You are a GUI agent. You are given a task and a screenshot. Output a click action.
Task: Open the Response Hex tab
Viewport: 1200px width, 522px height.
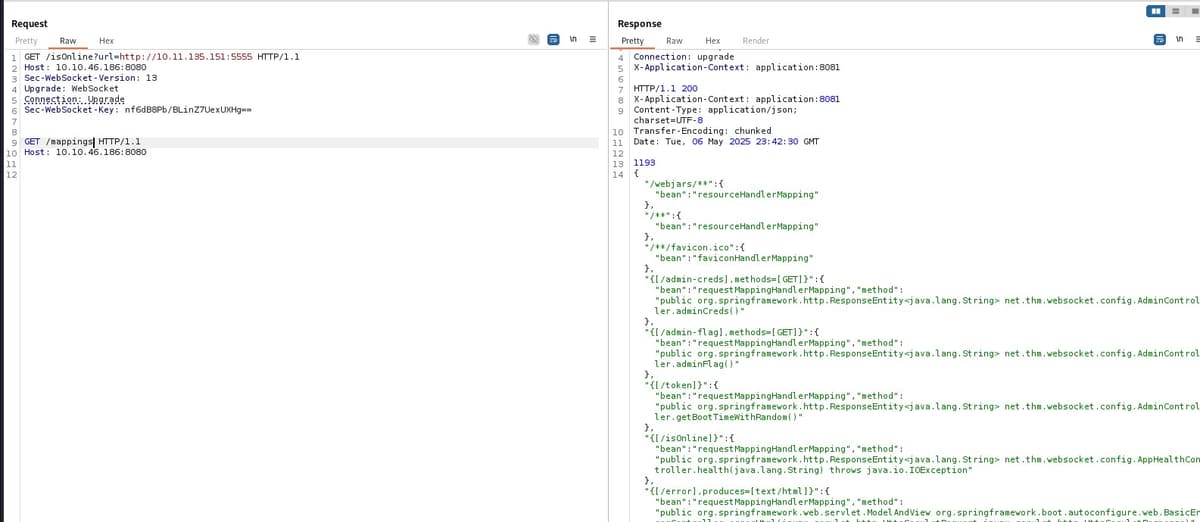click(712, 41)
